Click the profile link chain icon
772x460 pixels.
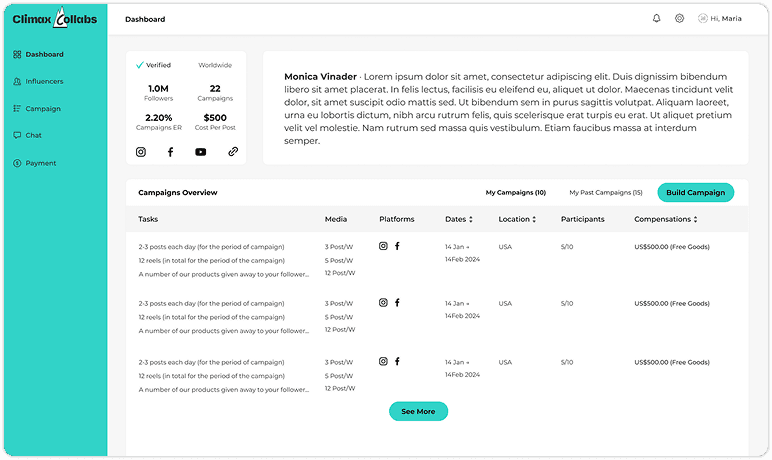[x=233, y=152]
